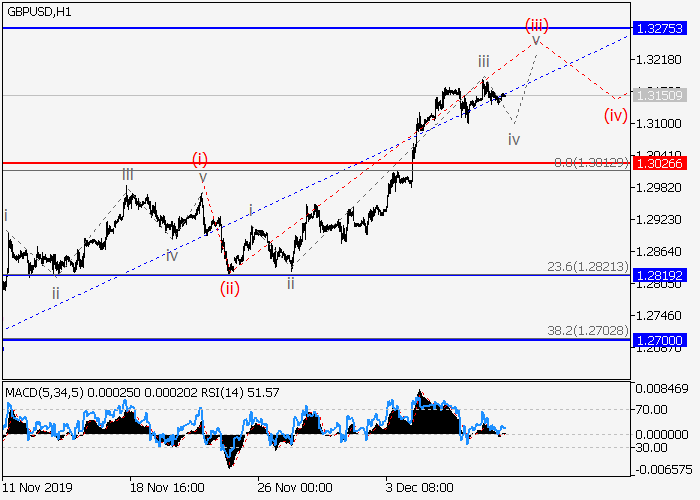Screen dimensions: 700x500
Task: Select the 3 Dec 08:00 time marker
Action: click(x=424, y=487)
